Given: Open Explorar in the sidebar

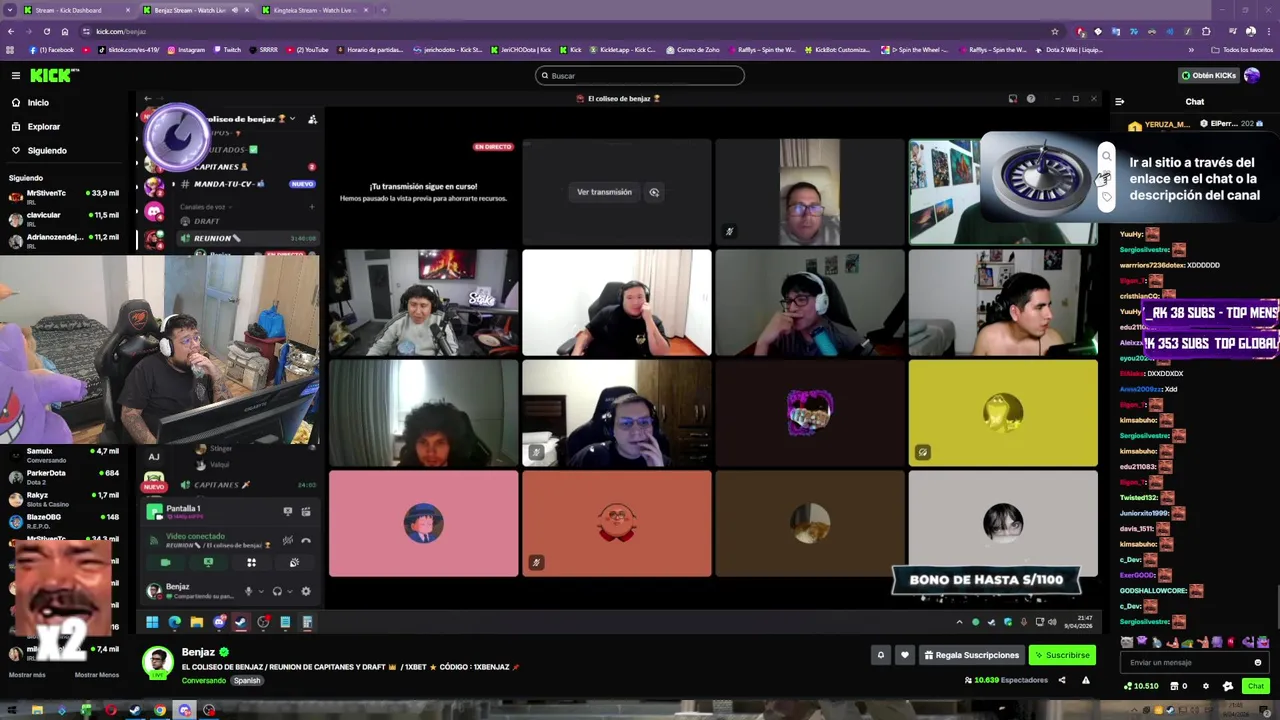Looking at the screenshot, I should pos(43,127).
